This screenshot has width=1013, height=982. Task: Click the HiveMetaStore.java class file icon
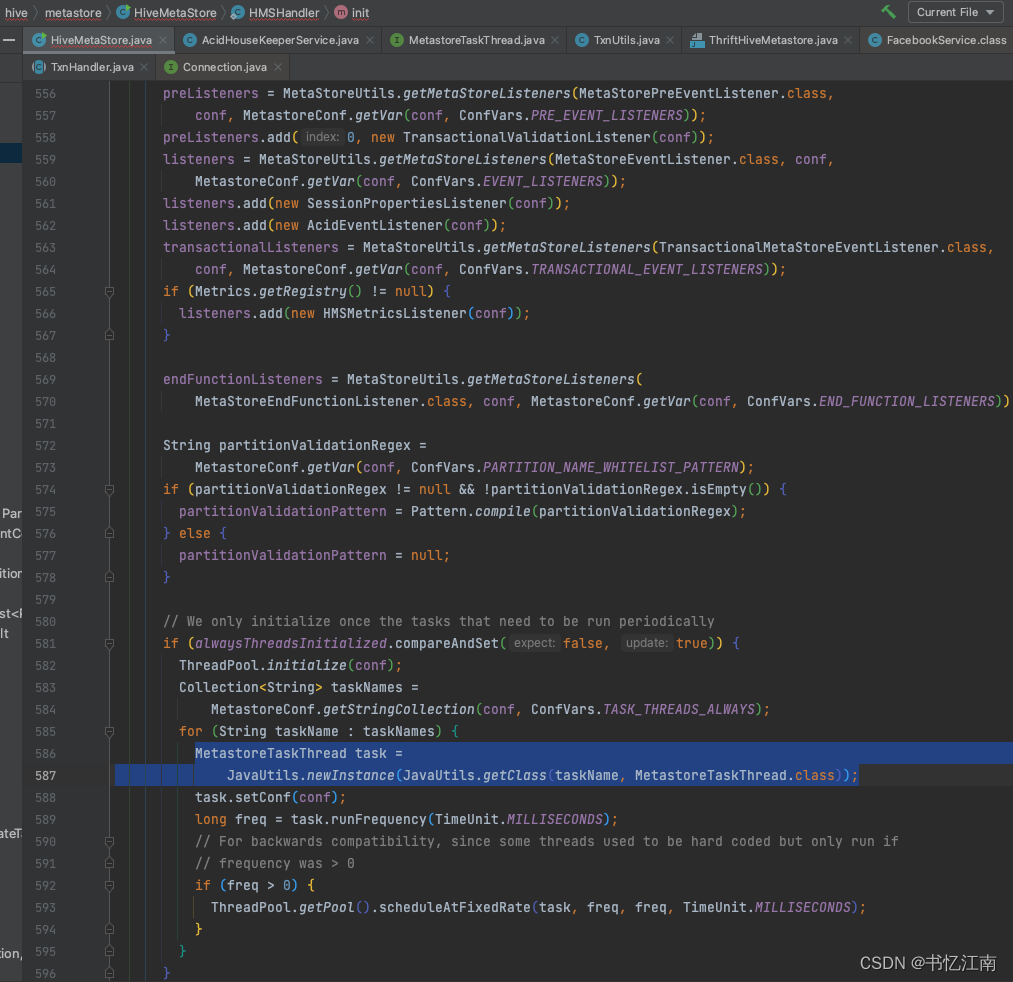coord(39,40)
